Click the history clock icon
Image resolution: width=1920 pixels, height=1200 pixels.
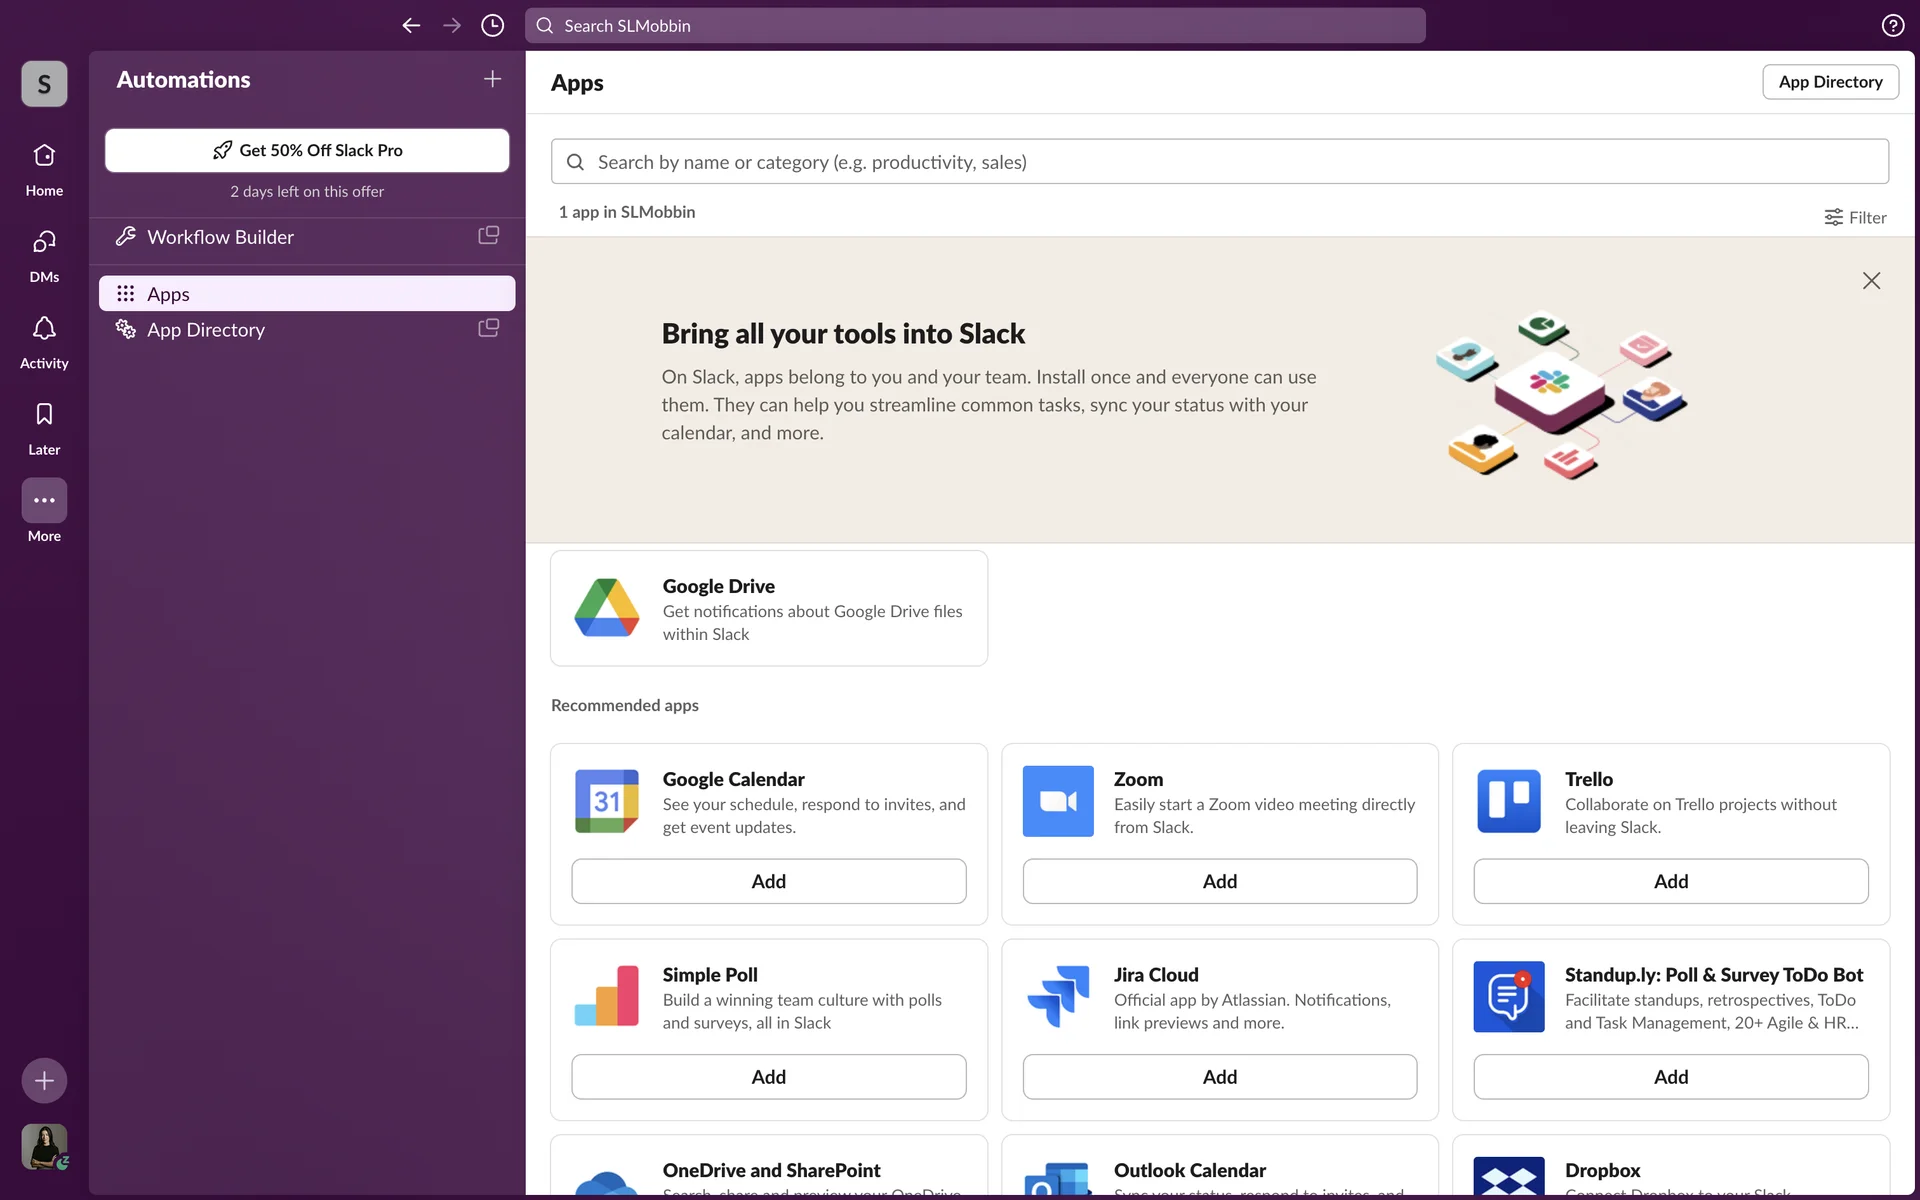click(492, 26)
